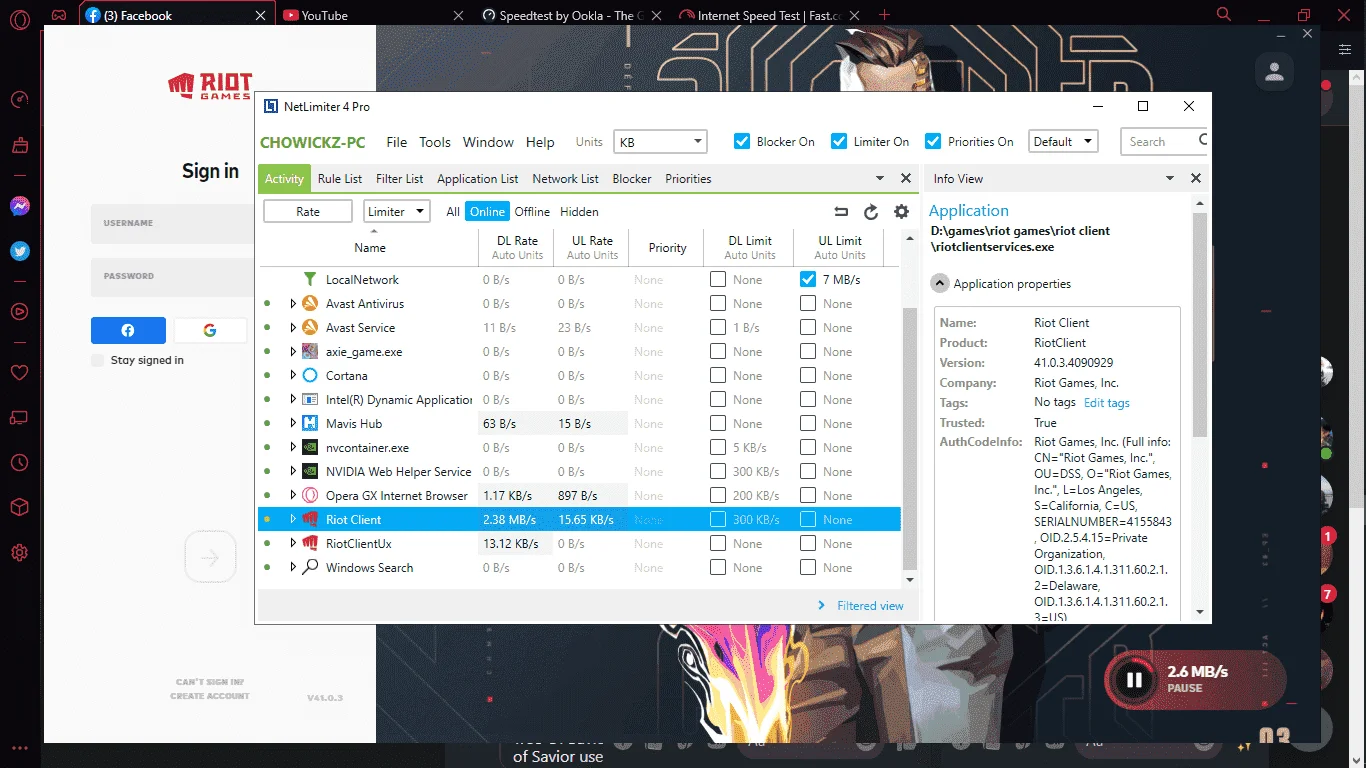Click Create Account in Riot Client
The width and height of the screenshot is (1366, 768).
click(210, 696)
